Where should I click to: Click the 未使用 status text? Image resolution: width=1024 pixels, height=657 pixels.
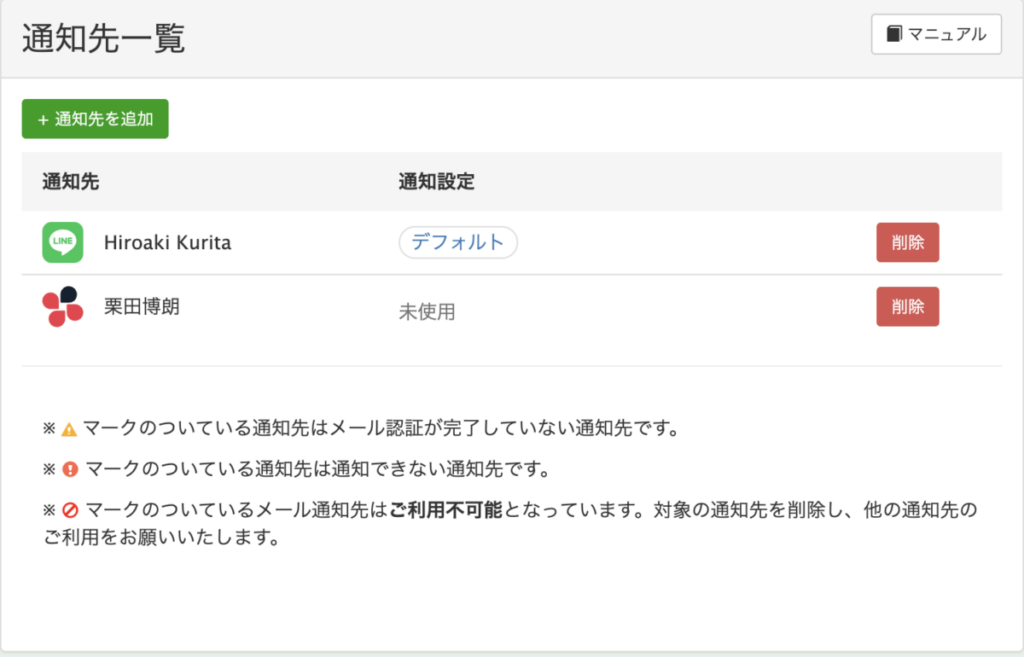(x=427, y=312)
